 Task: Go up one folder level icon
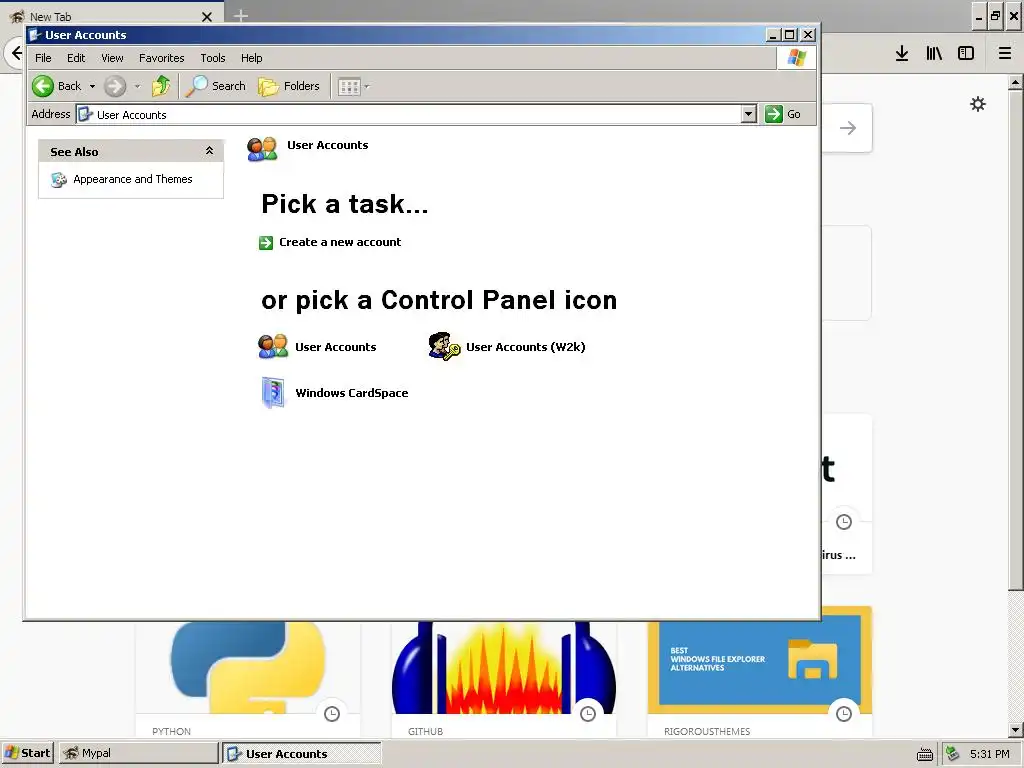click(x=161, y=86)
